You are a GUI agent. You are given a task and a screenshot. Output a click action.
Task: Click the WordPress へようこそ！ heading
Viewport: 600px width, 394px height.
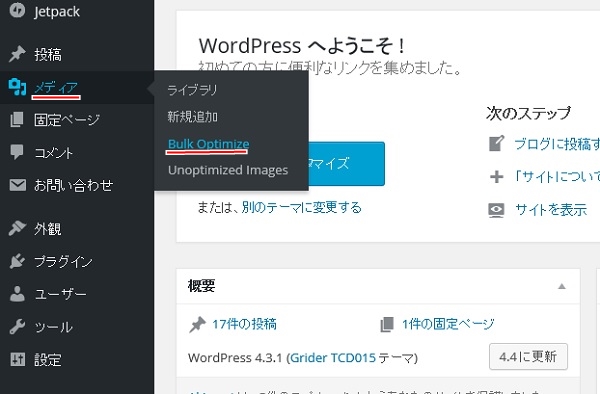click(x=302, y=46)
